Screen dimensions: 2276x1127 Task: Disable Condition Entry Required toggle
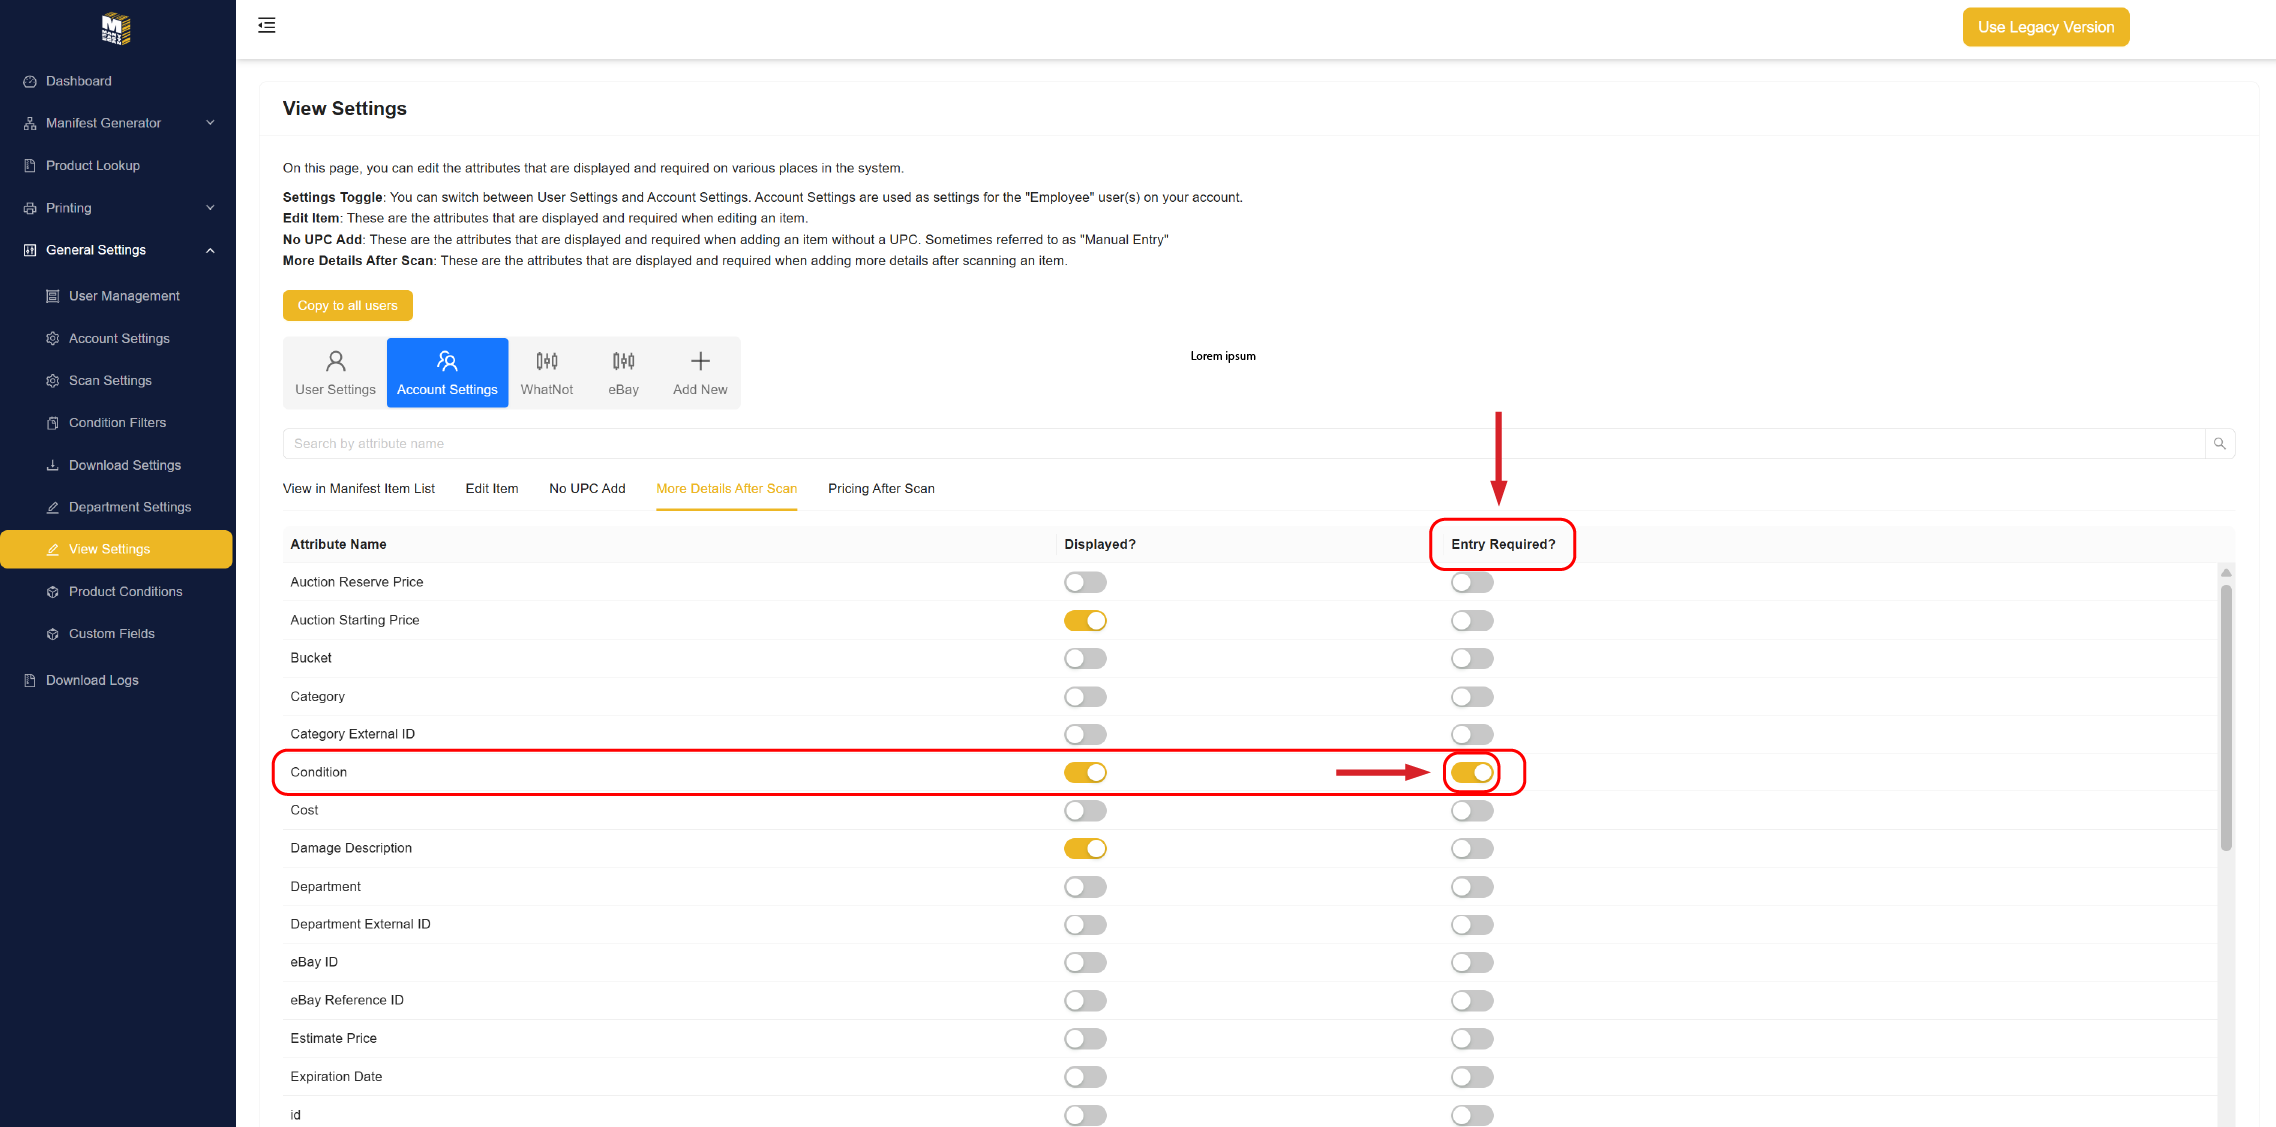pos(1472,772)
